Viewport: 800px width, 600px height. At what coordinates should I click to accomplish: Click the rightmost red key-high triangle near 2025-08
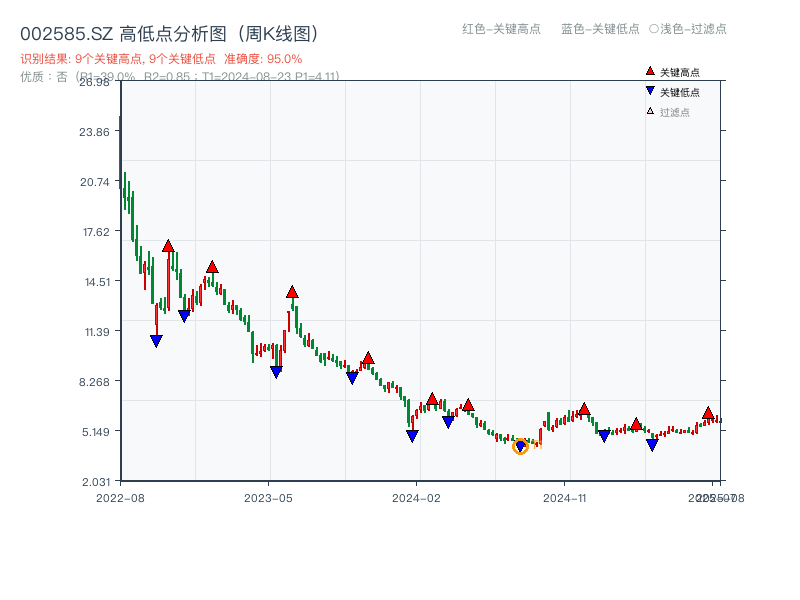[708, 411]
